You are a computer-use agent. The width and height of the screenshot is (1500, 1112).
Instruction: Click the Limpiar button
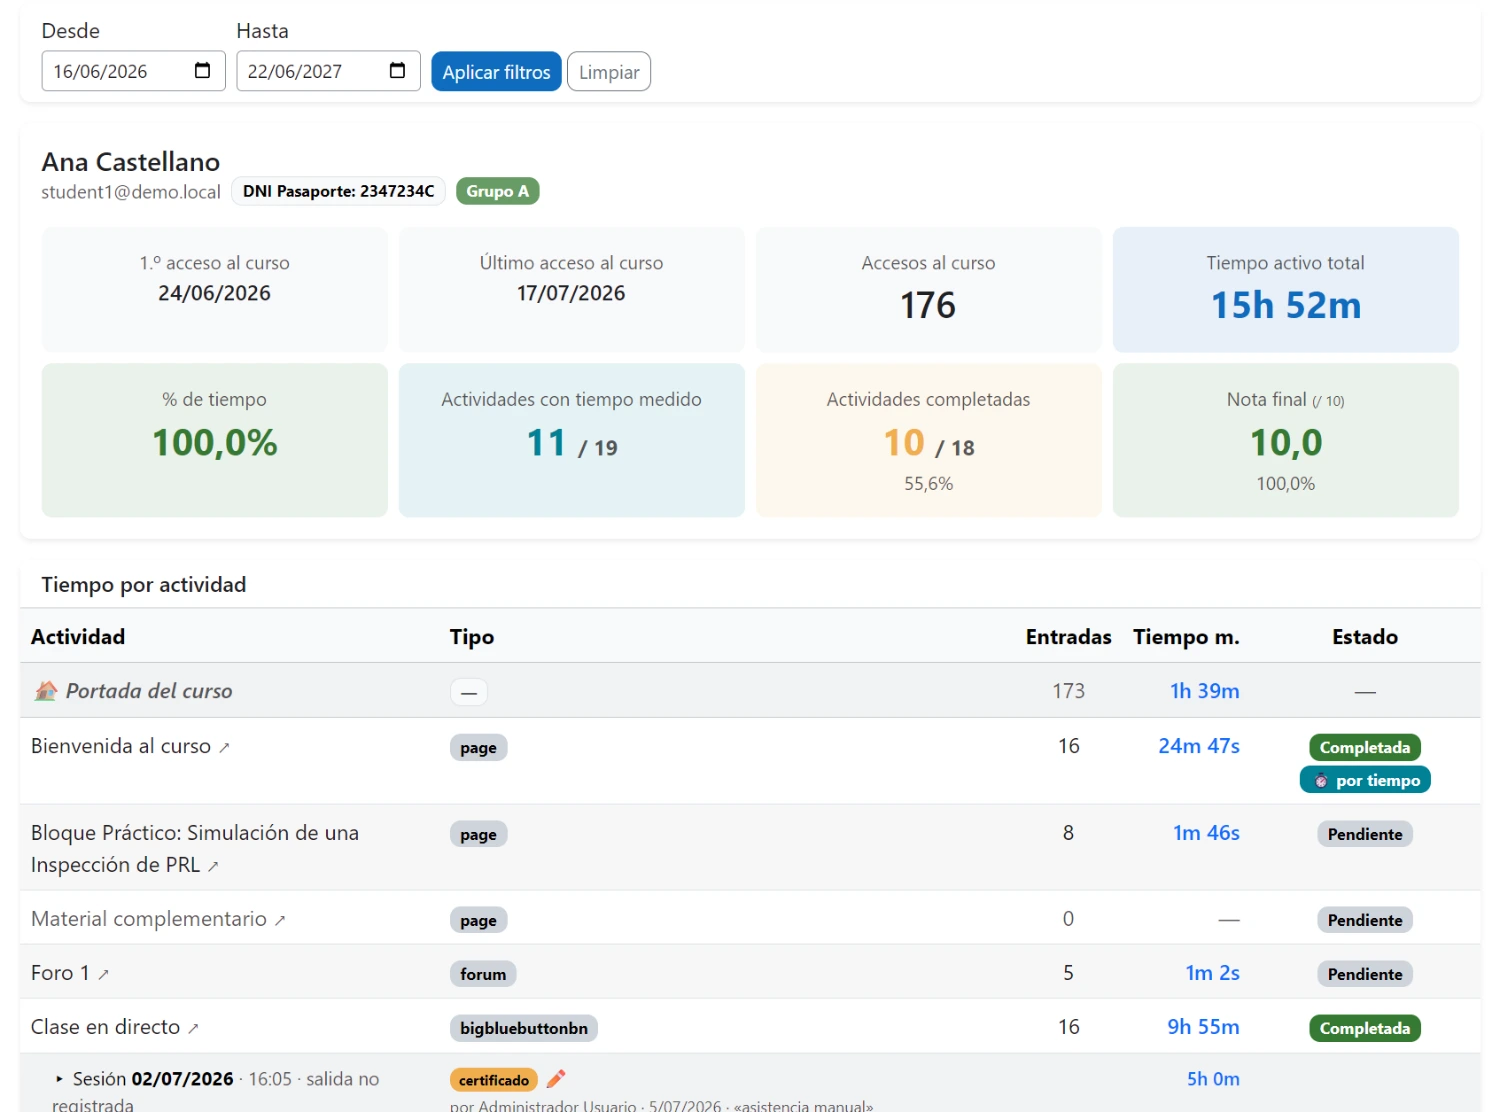609,72
